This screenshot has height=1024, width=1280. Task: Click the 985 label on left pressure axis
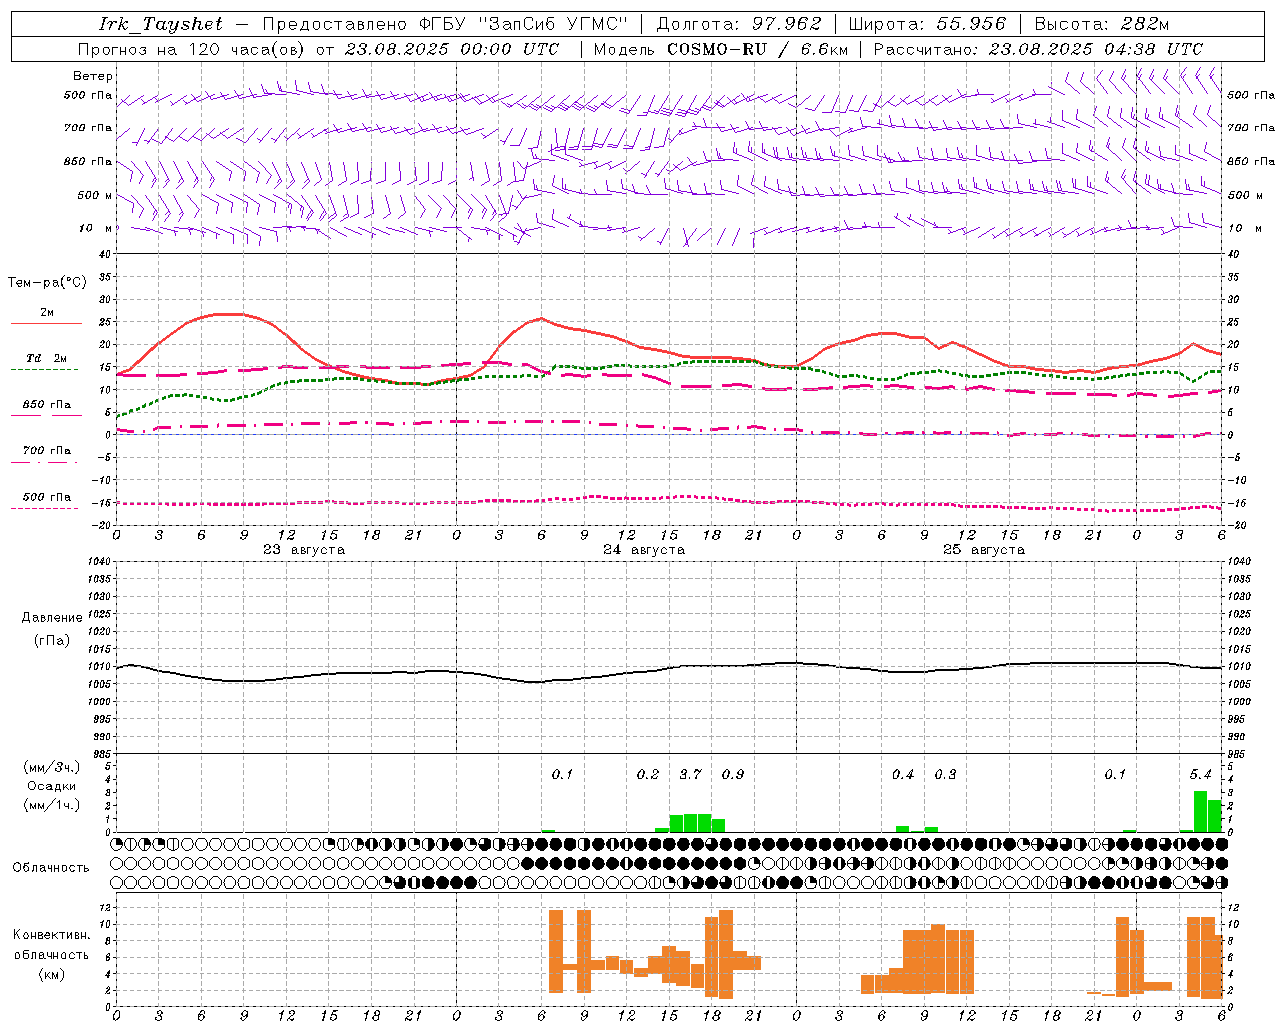tap(103, 754)
